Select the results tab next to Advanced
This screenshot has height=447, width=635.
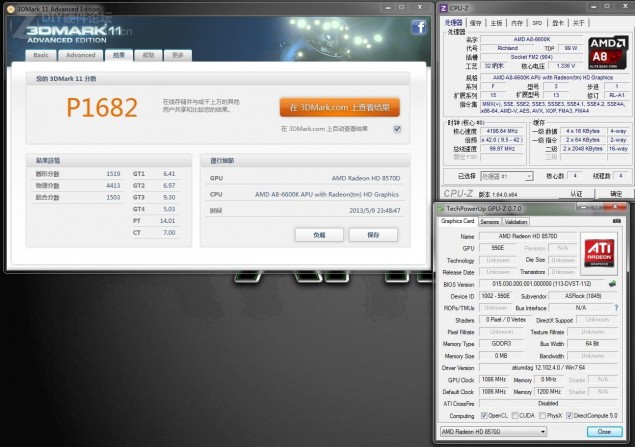tap(119, 55)
